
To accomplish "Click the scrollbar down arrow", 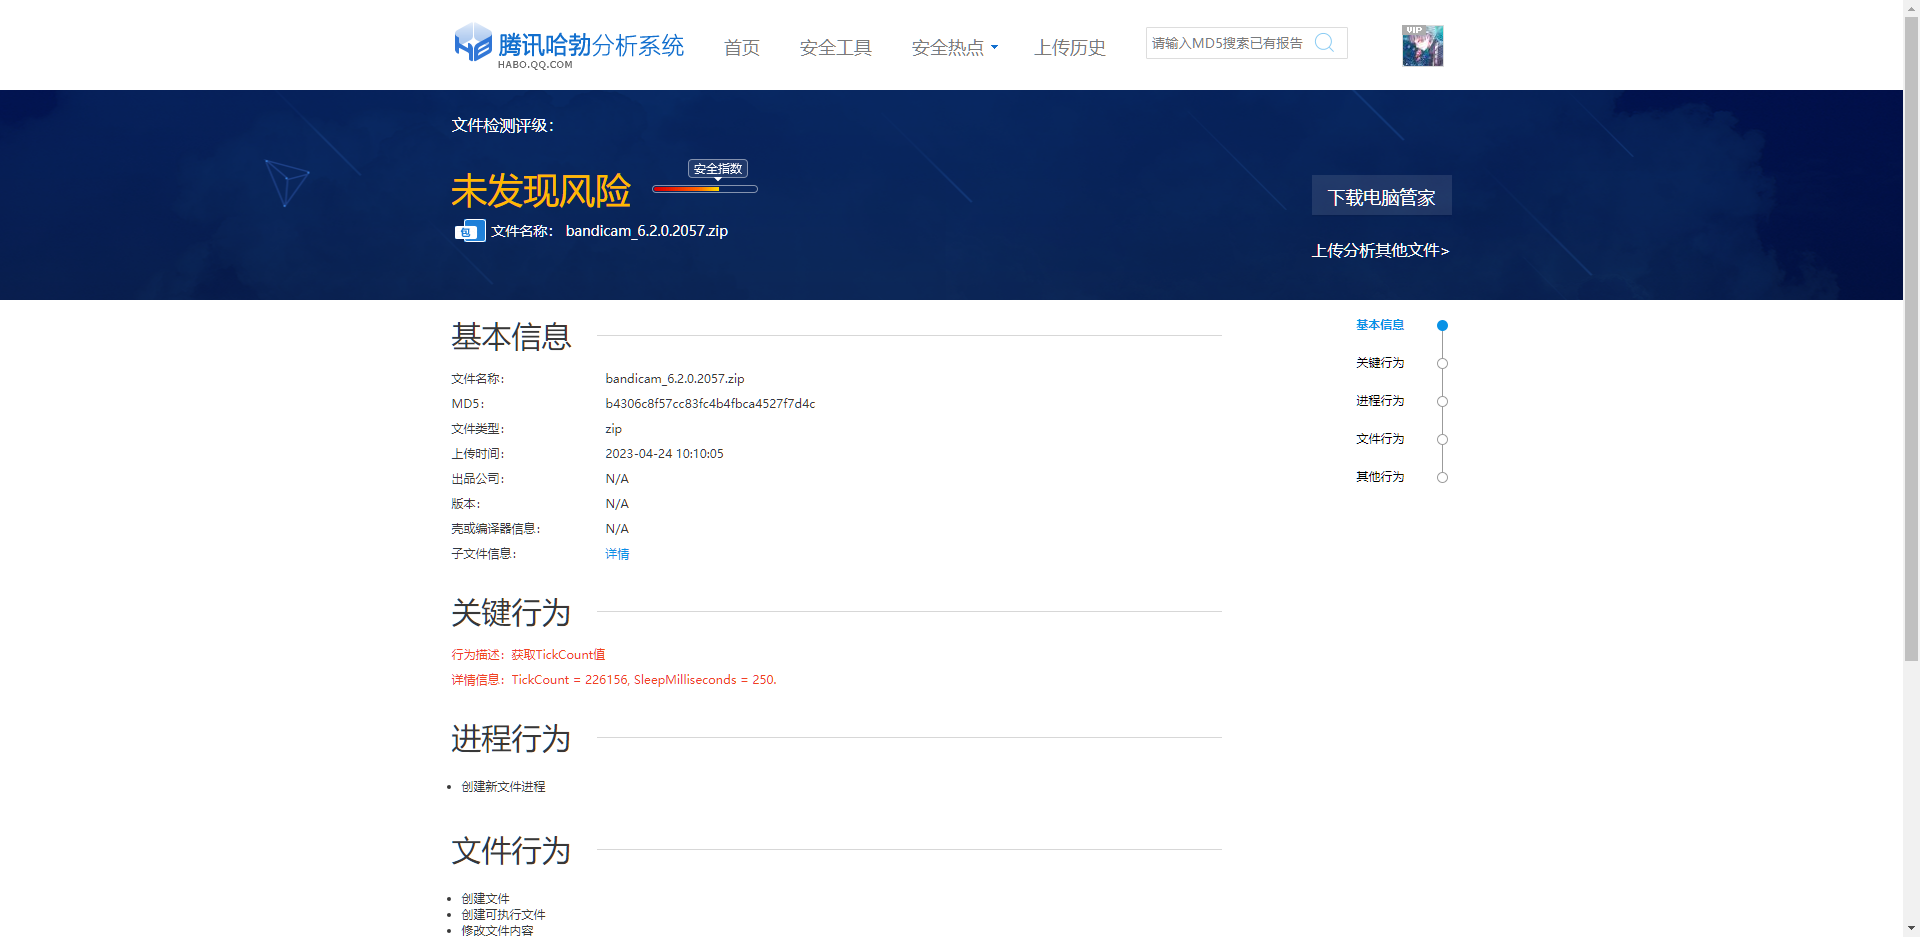I will [x=1911, y=929].
